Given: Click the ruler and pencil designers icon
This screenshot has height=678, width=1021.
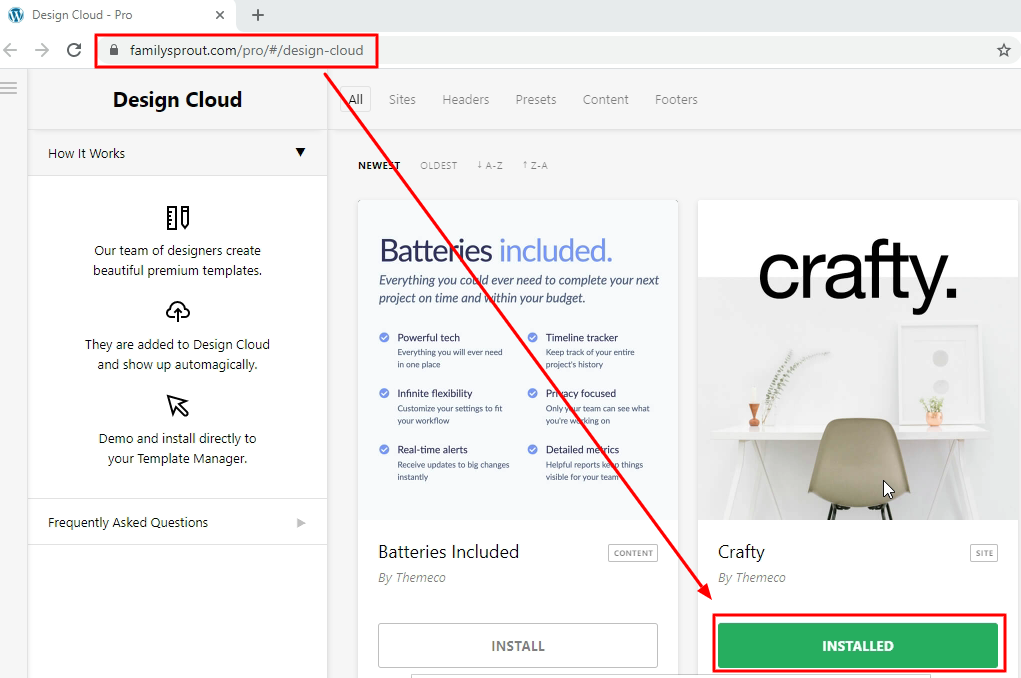Looking at the screenshot, I should [178, 218].
